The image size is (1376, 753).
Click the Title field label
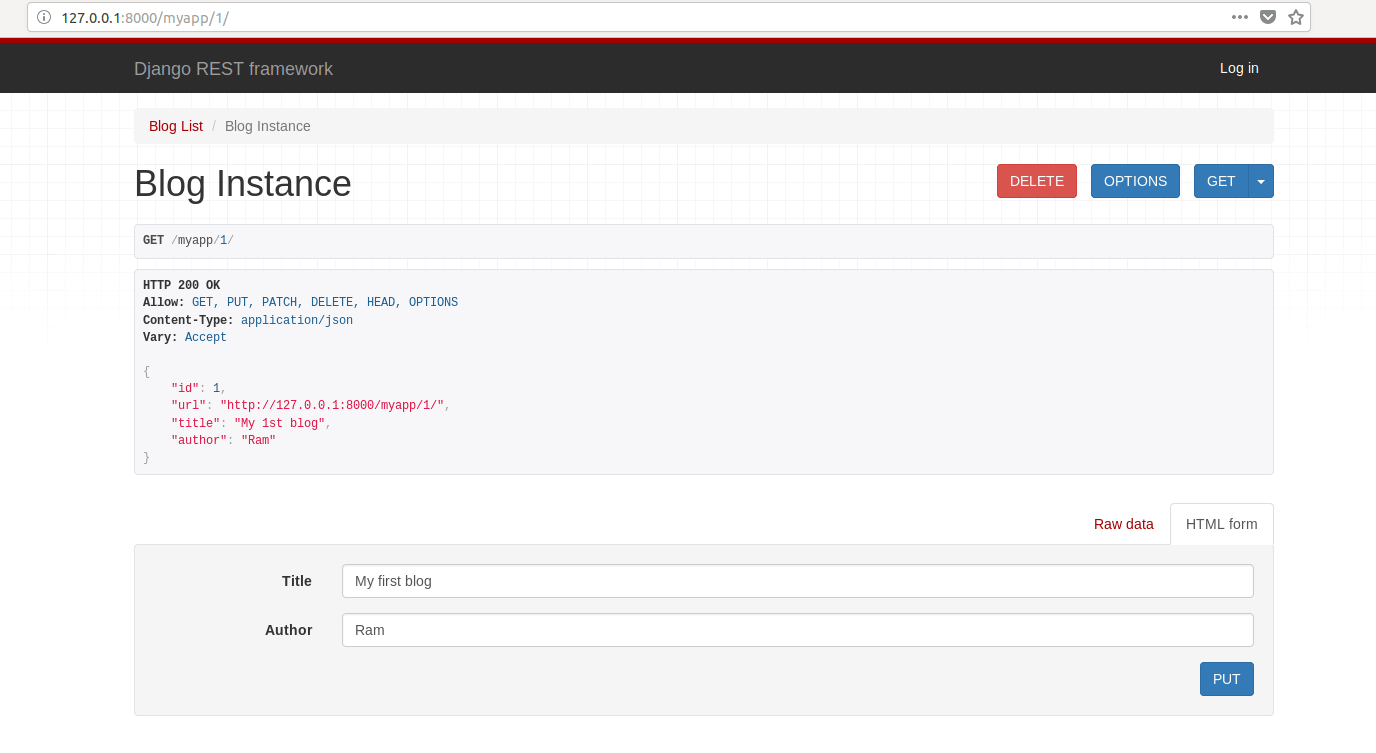click(297, 581)
